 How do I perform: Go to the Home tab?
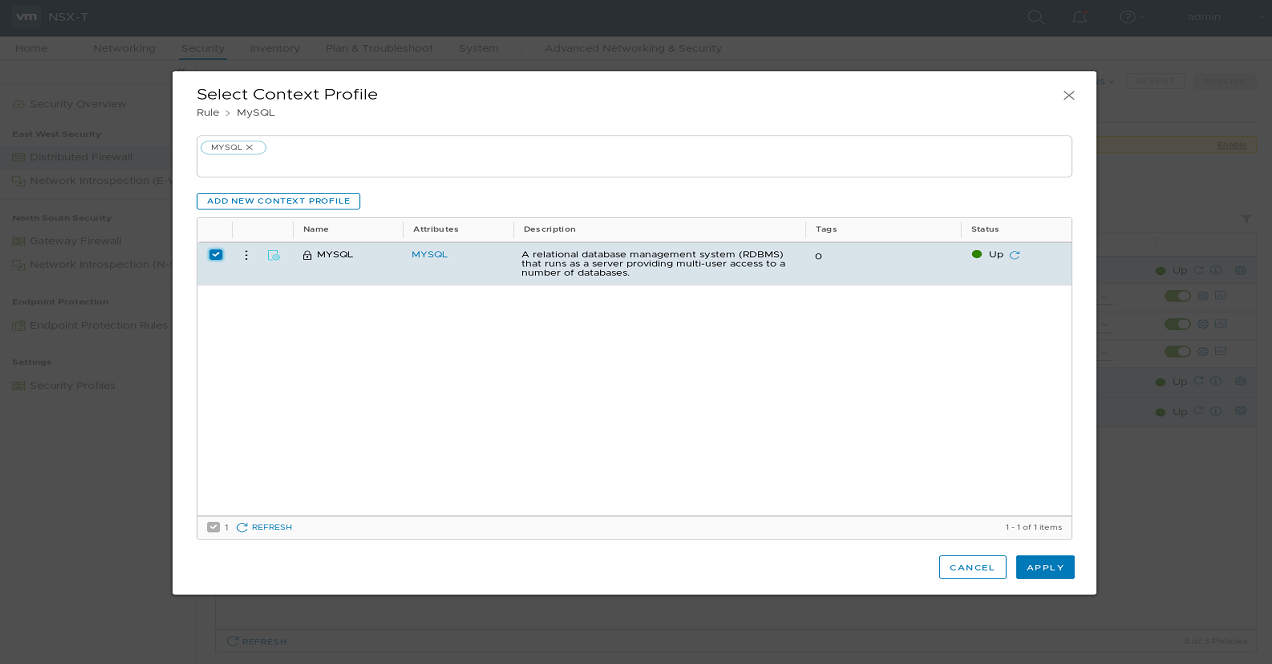[x=31, y=48]
